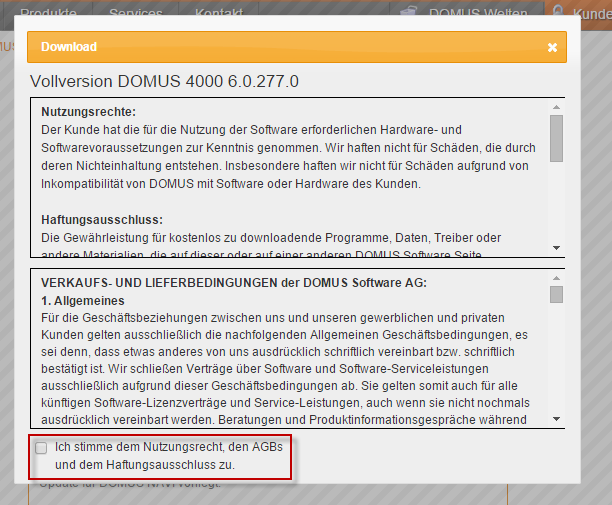Open the DOMUS Welten menu item
The width and height of the screenshot is (612, 505).
tap(478, 14)
